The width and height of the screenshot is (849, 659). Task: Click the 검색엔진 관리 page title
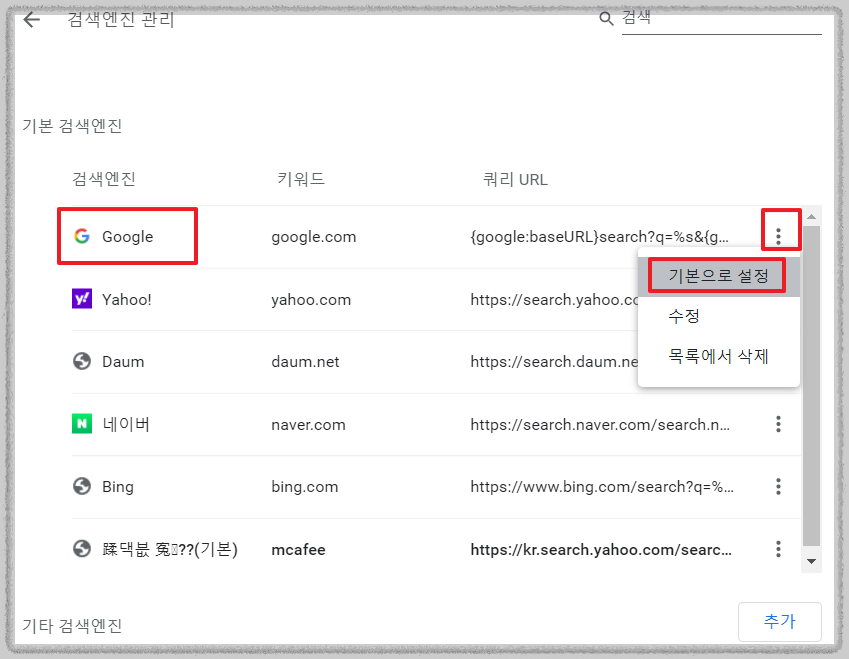click(120, 19)
